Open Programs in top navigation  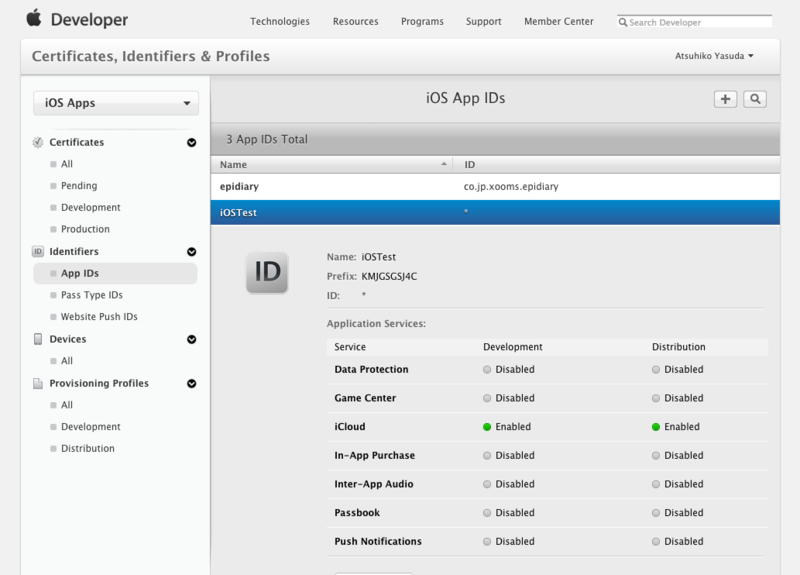coord(422,21)
